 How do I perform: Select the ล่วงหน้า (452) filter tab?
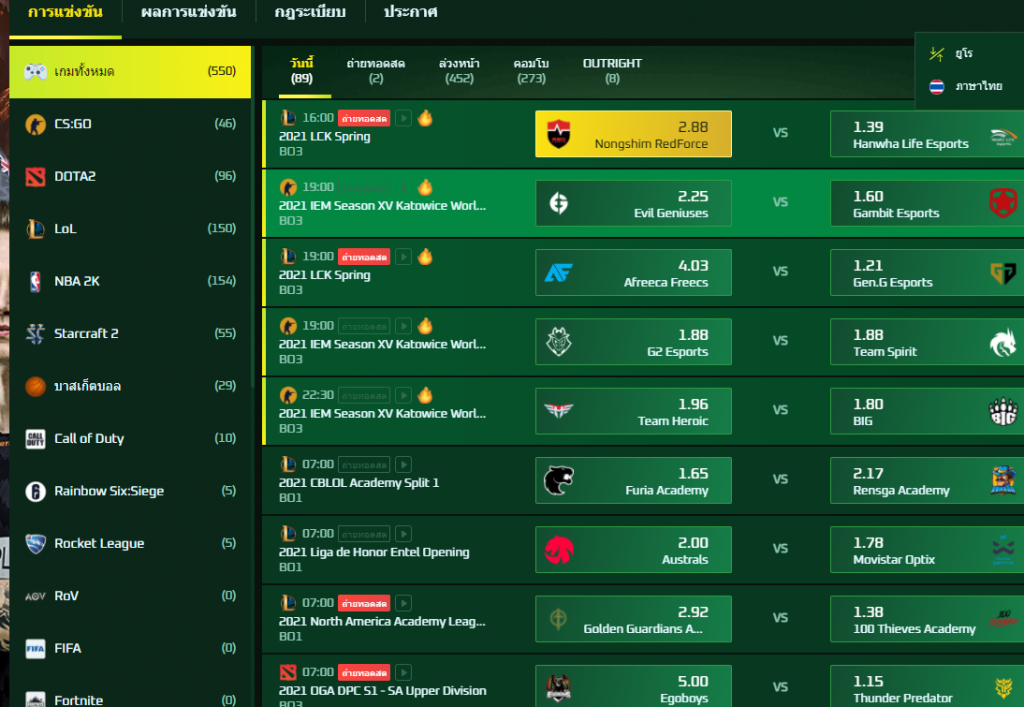[459, 71]
